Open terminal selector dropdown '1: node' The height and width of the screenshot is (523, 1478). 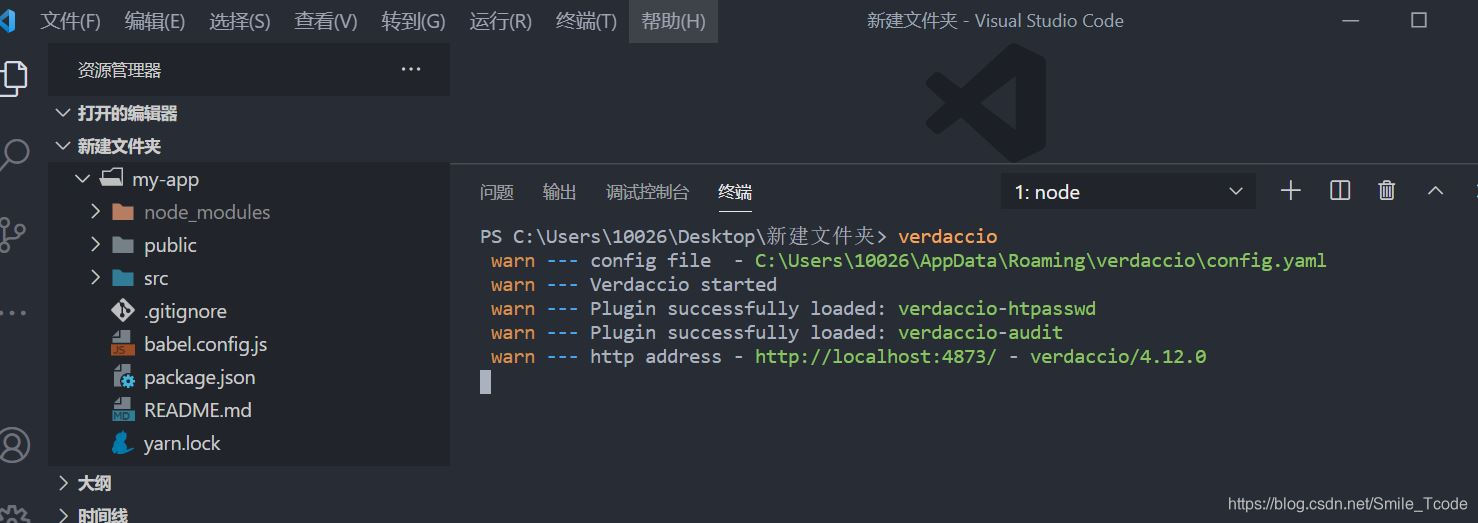(x=1128, y=192)
